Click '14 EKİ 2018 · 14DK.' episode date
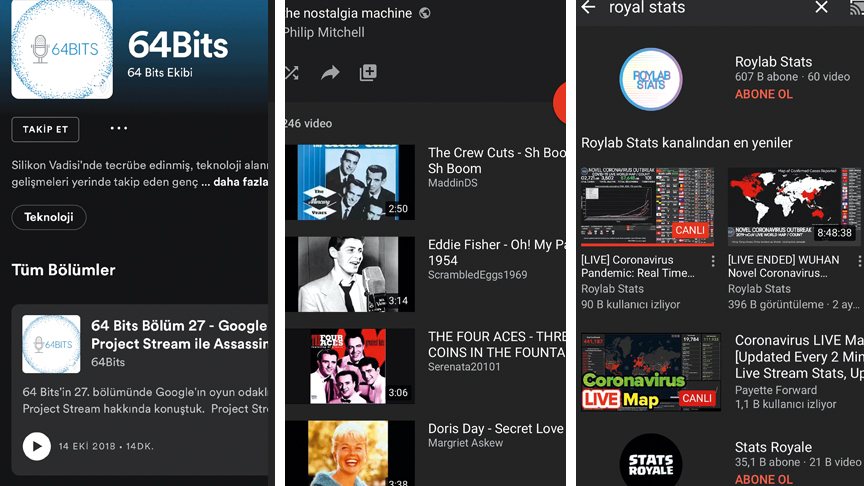Image resolution: width=864 pixels, height=486 pixels. point(106,446)
